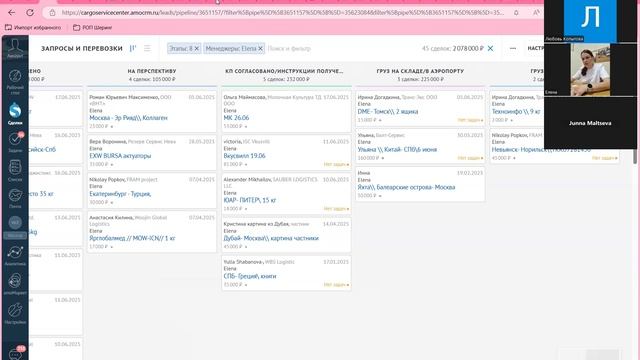Click the КП СОГЛАСОВАНО/ИНСТРУКЦИИ column header

click(284, 71)
